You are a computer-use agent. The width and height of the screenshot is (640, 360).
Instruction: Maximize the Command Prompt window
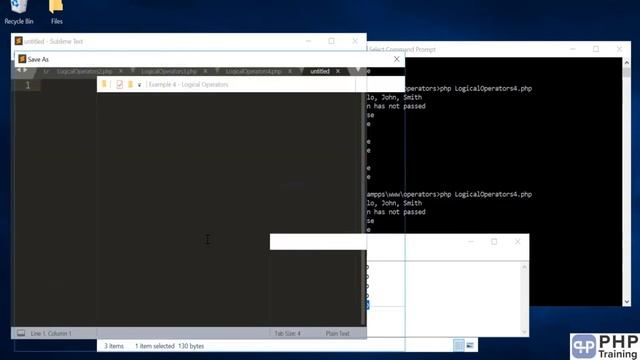pyautogui.click(x=596, y=49)
